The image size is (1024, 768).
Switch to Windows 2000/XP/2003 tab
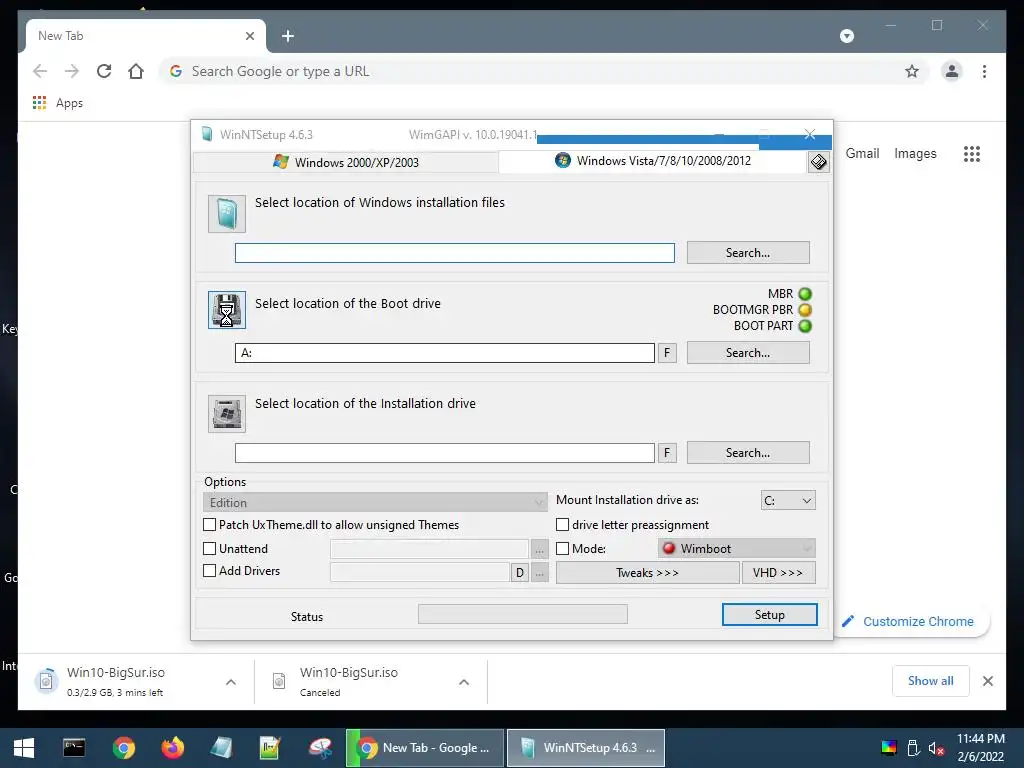(x=345, y=163)
